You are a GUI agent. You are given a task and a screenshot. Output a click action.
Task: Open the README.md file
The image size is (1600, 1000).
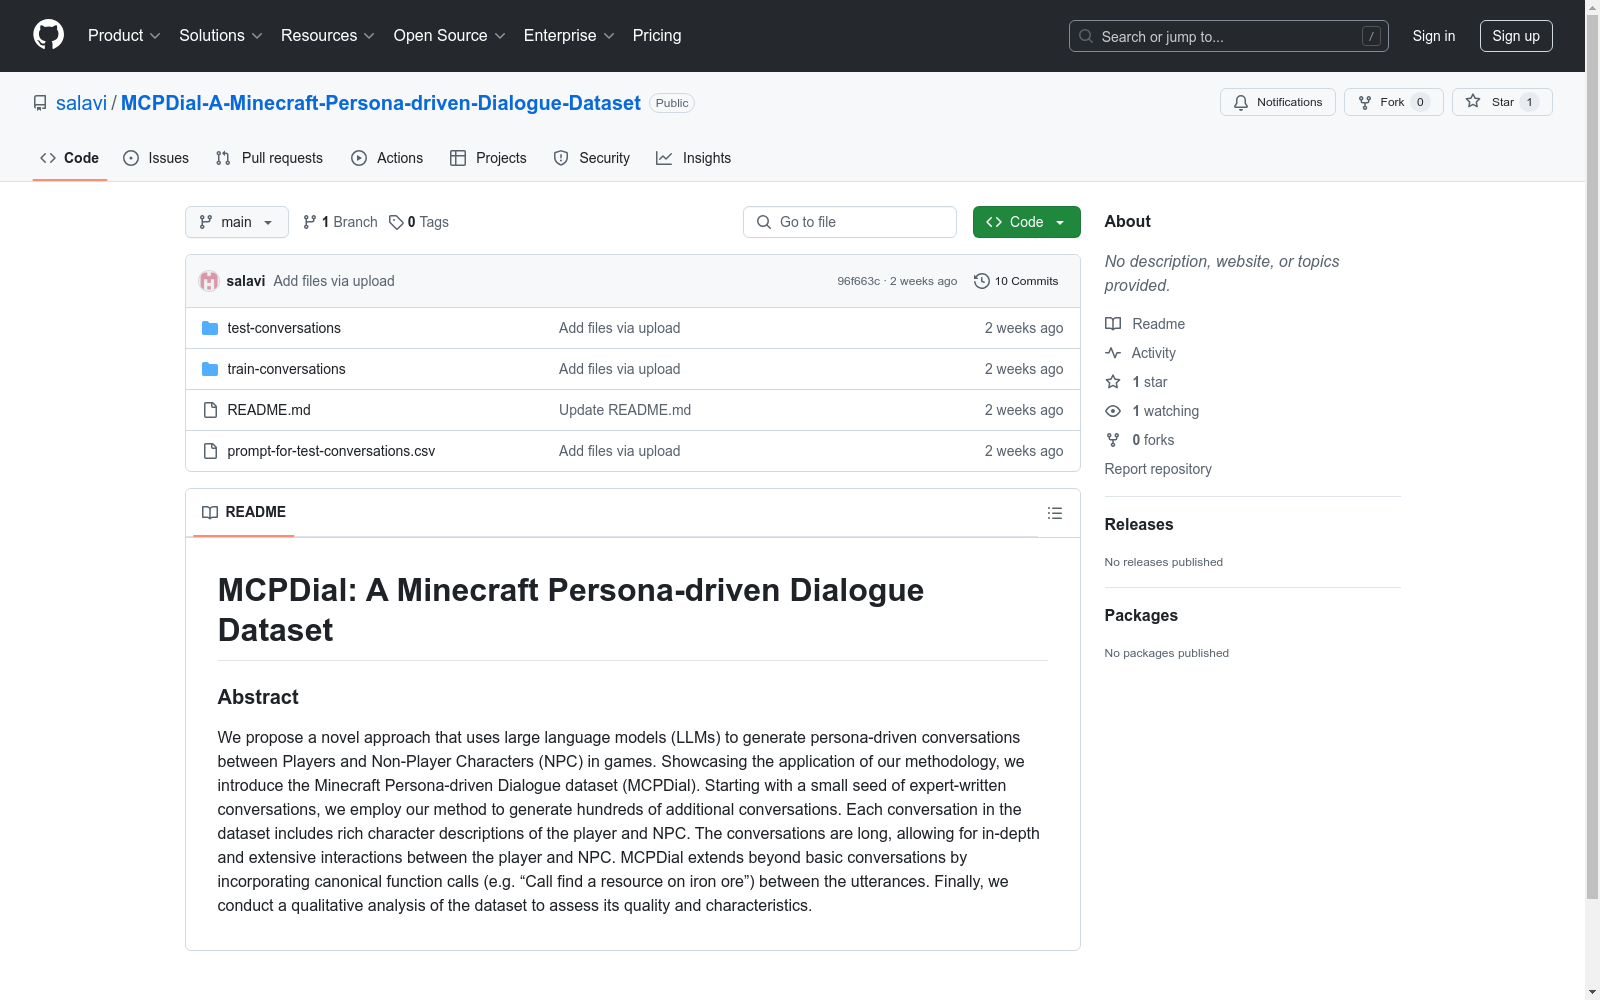tap(269, 410)
